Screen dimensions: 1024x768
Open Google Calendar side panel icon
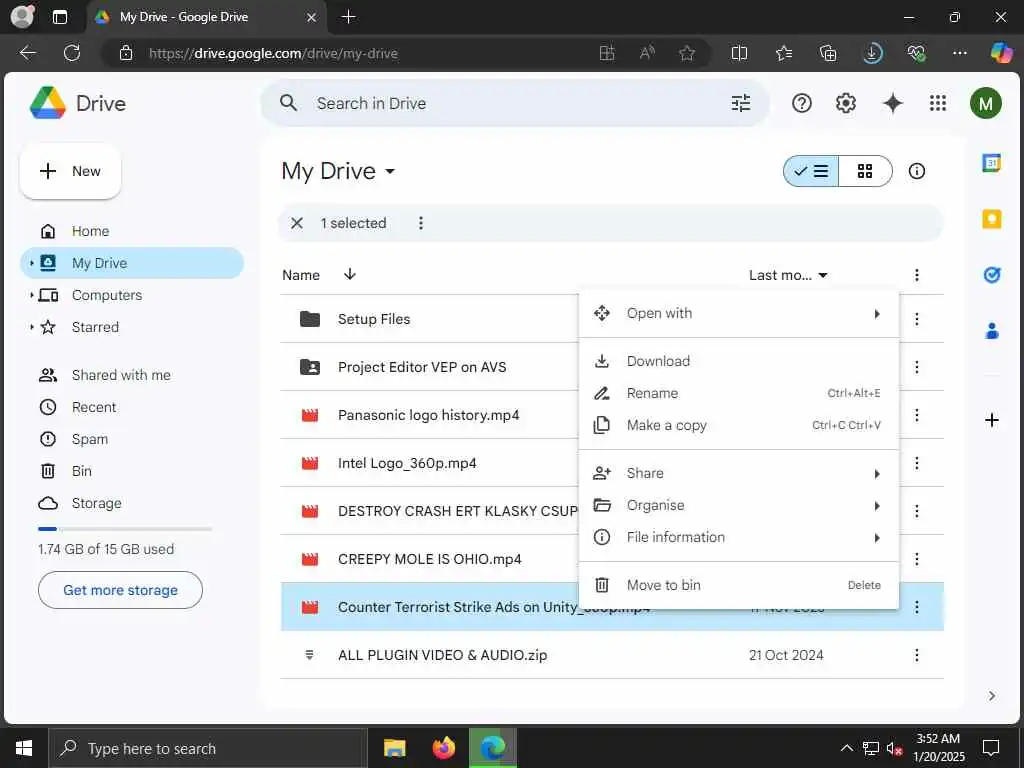(991, 163)
